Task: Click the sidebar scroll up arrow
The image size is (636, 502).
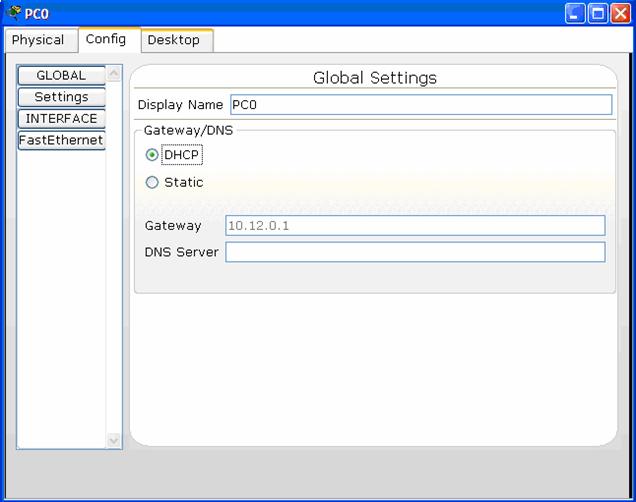Action: click(113, 73)
